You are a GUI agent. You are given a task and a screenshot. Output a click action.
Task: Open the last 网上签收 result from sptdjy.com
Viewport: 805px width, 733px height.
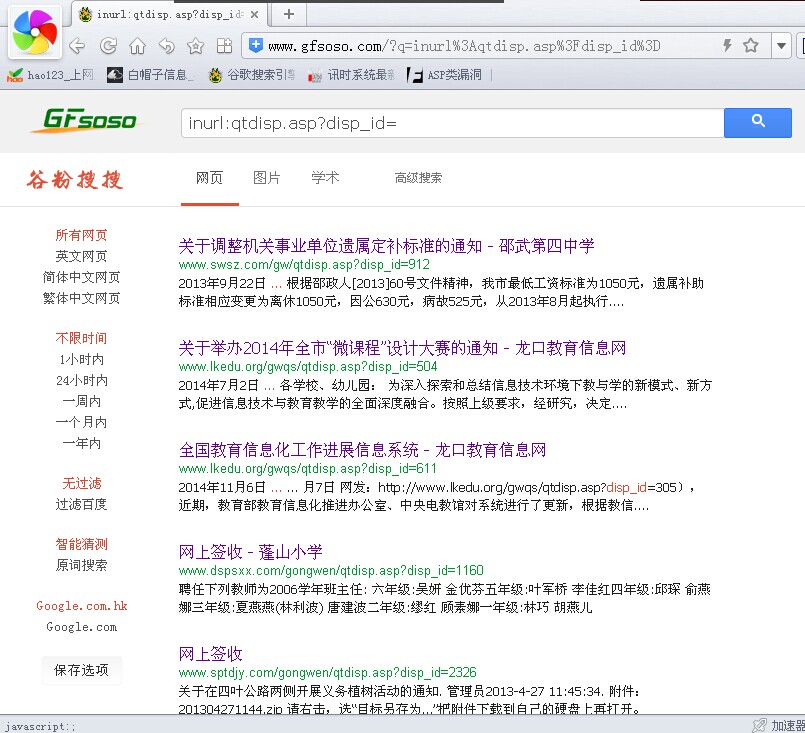tap(210, 654)
